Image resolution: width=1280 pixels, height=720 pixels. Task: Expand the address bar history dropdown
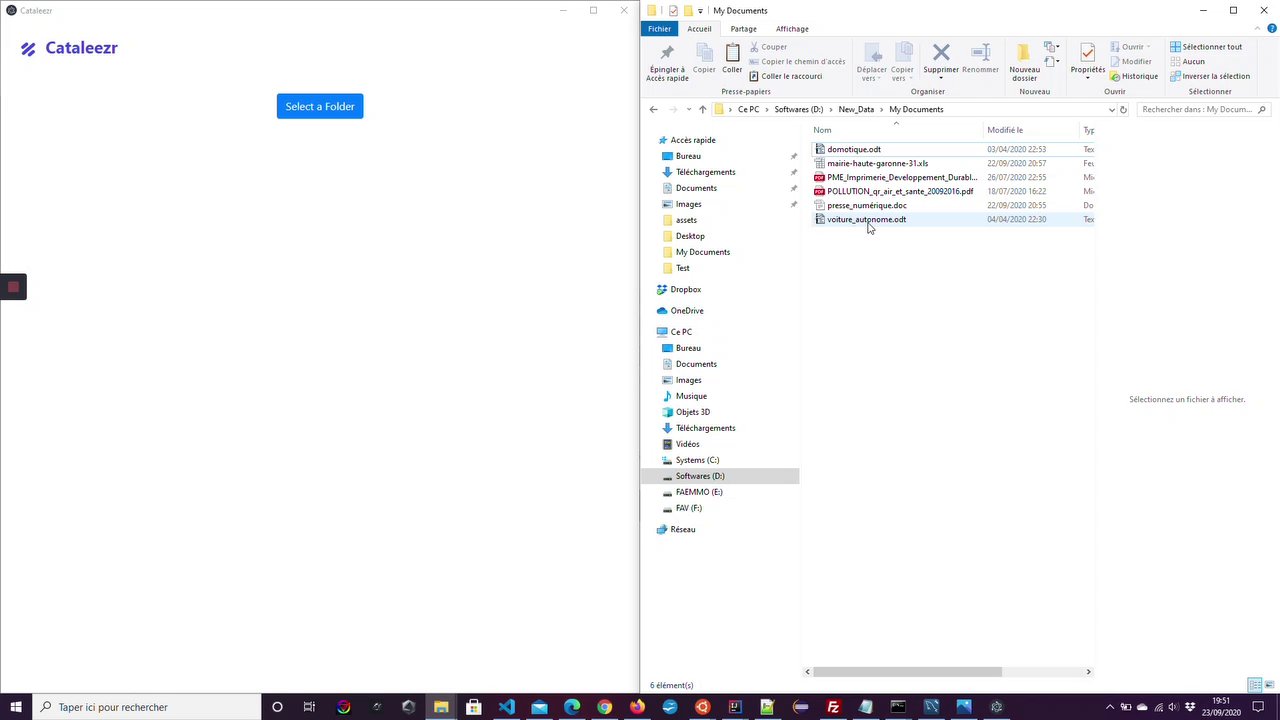[x=1111, y=110]
